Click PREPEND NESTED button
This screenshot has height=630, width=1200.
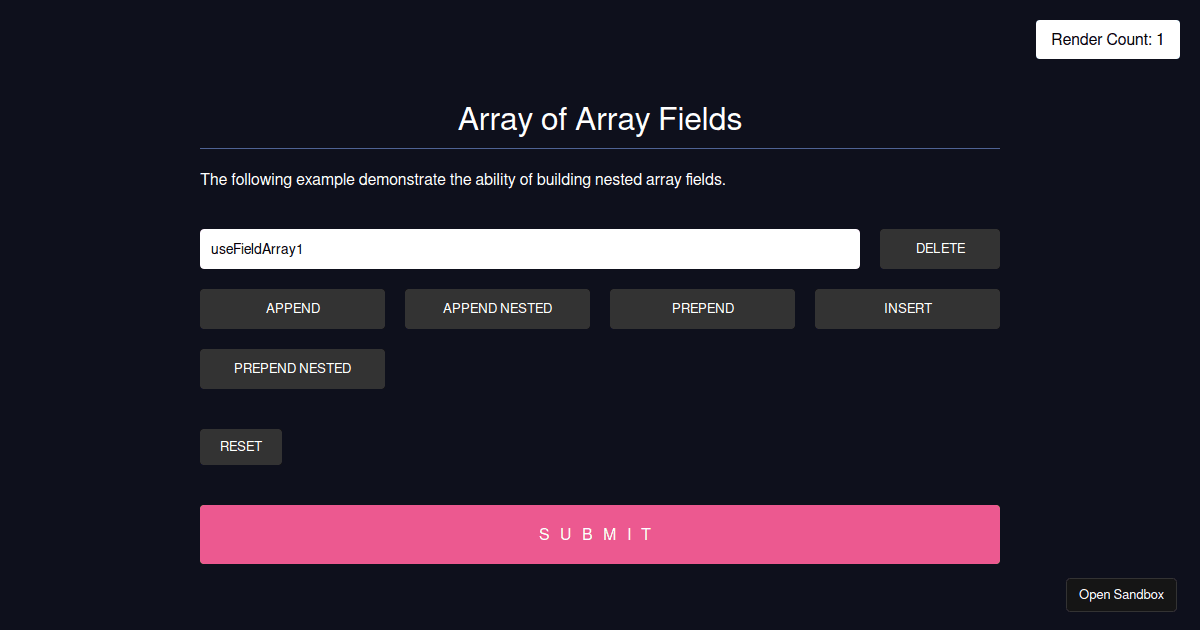click(x=292, y=369)
